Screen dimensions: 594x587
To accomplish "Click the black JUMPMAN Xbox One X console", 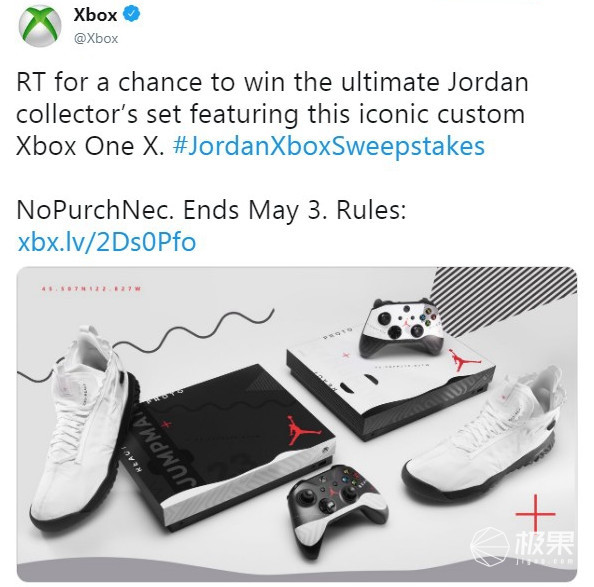I will [x=227, y=447].
